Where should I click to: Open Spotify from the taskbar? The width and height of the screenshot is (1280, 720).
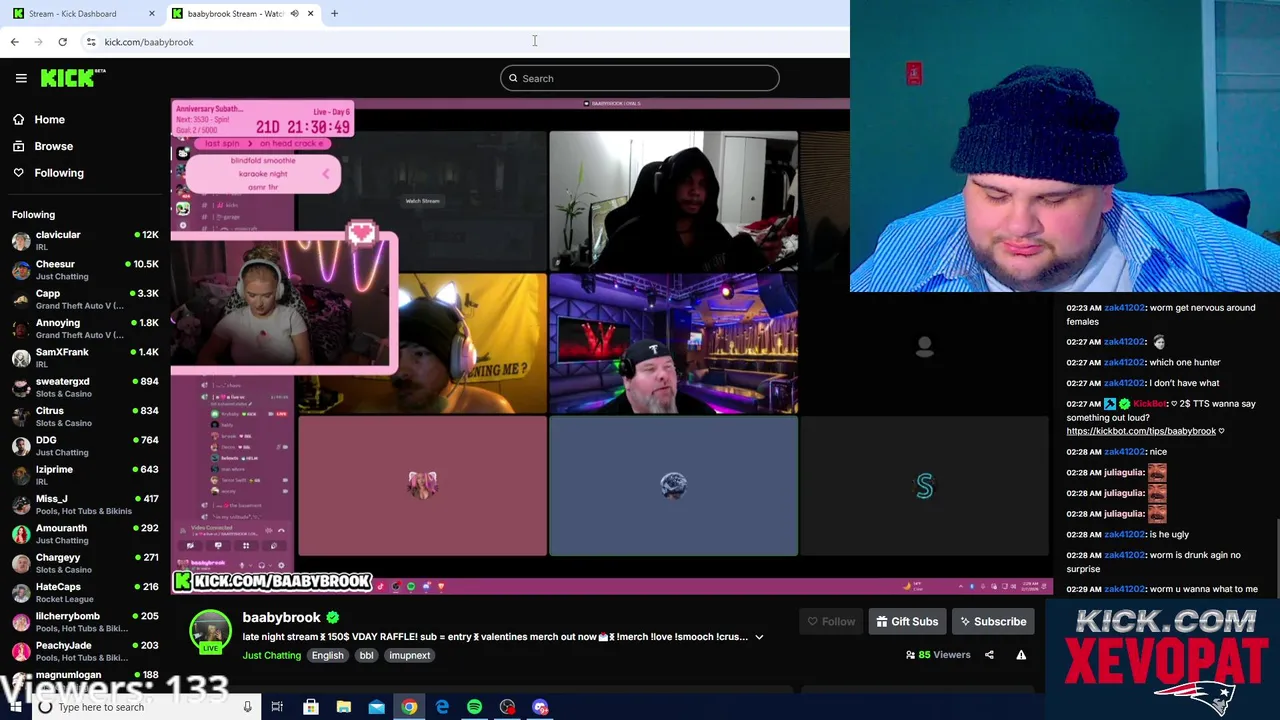tap(474, 707)
